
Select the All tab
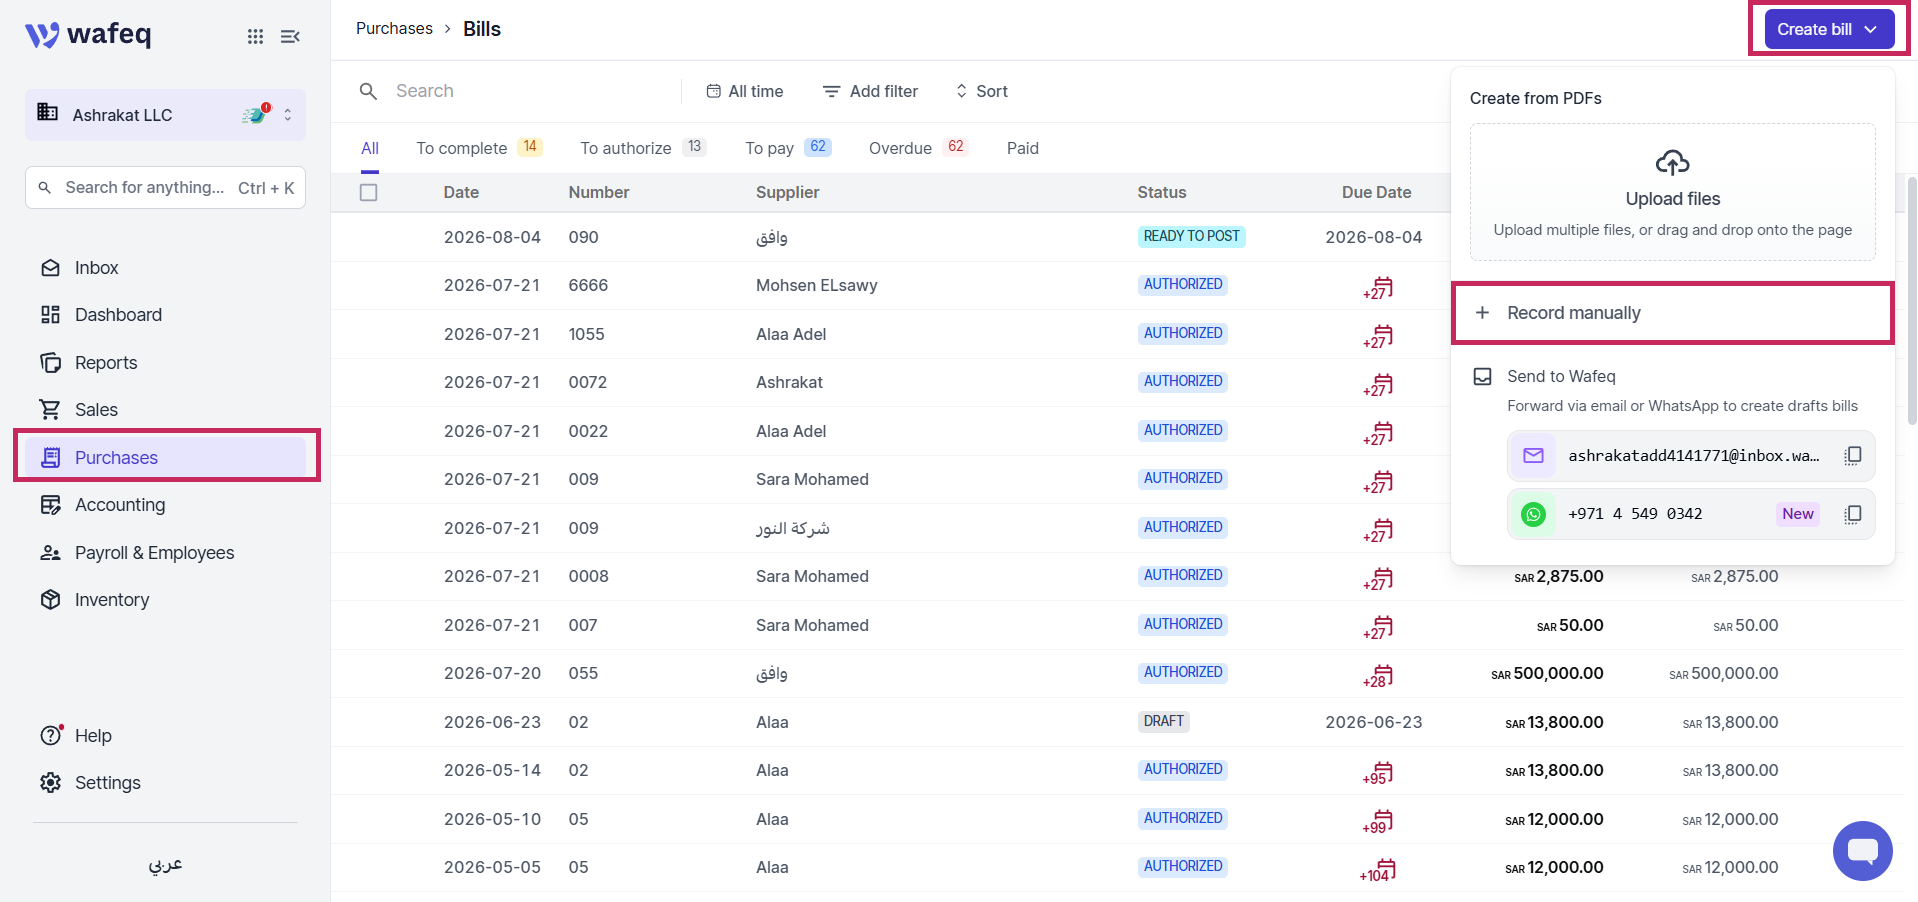(370, 148)
